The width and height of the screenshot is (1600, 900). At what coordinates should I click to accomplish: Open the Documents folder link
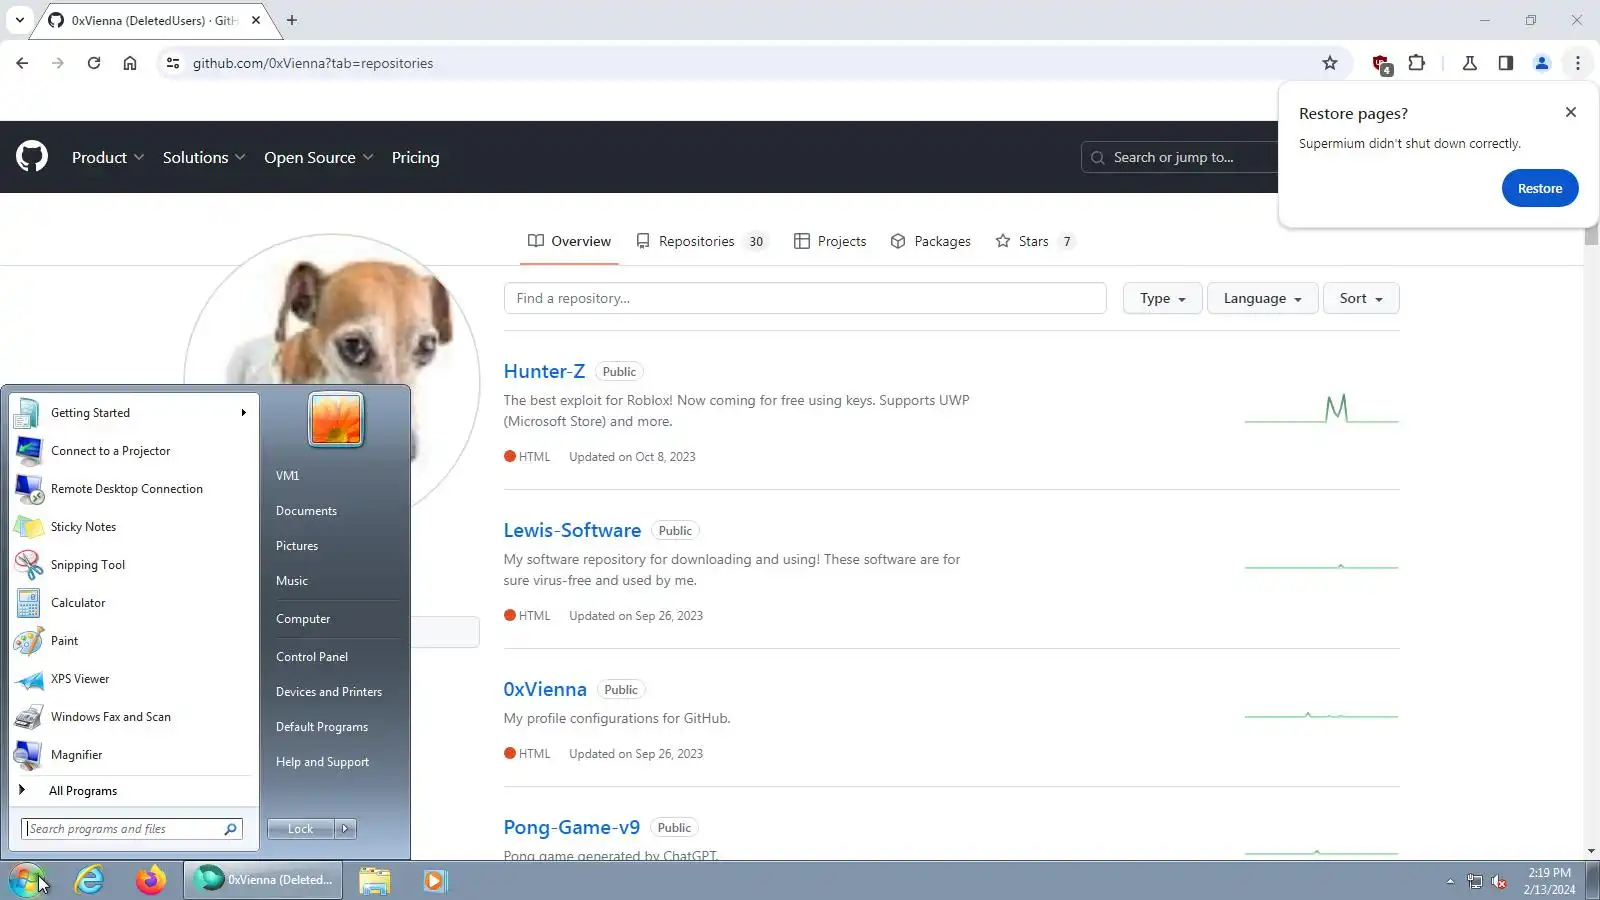tap(306, 511)
